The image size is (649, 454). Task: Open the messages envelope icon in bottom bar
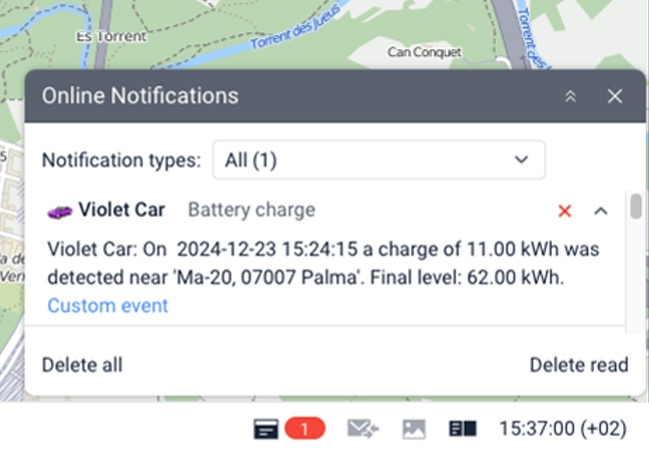(x=363, y=429)
